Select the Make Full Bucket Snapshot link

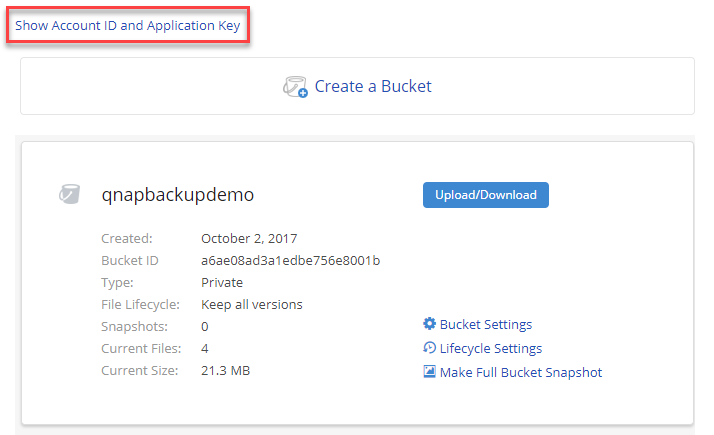point(520,372)
